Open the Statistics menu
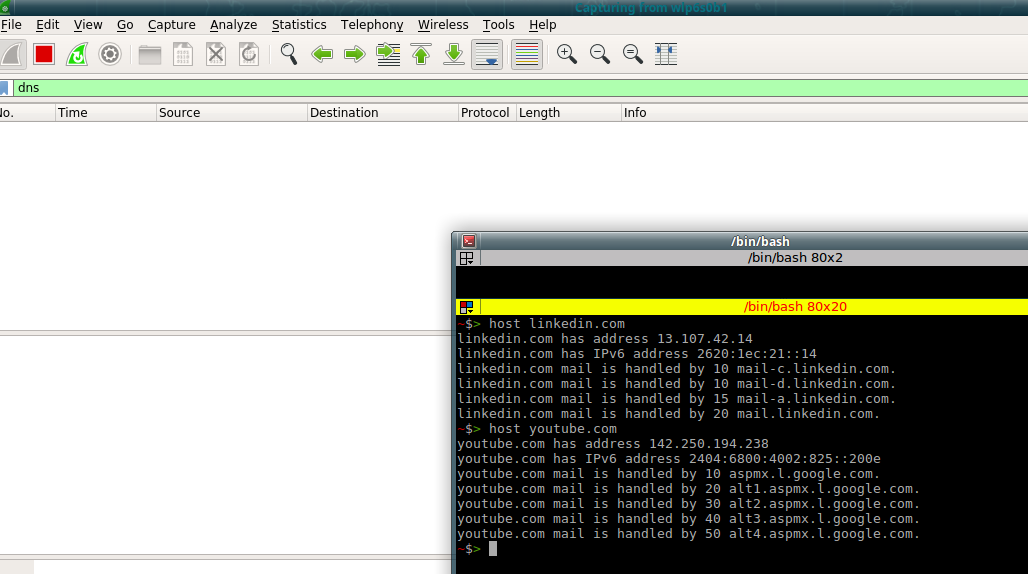Image resolution: width=1028 pixels, height=574 pixels. [299, 25]
